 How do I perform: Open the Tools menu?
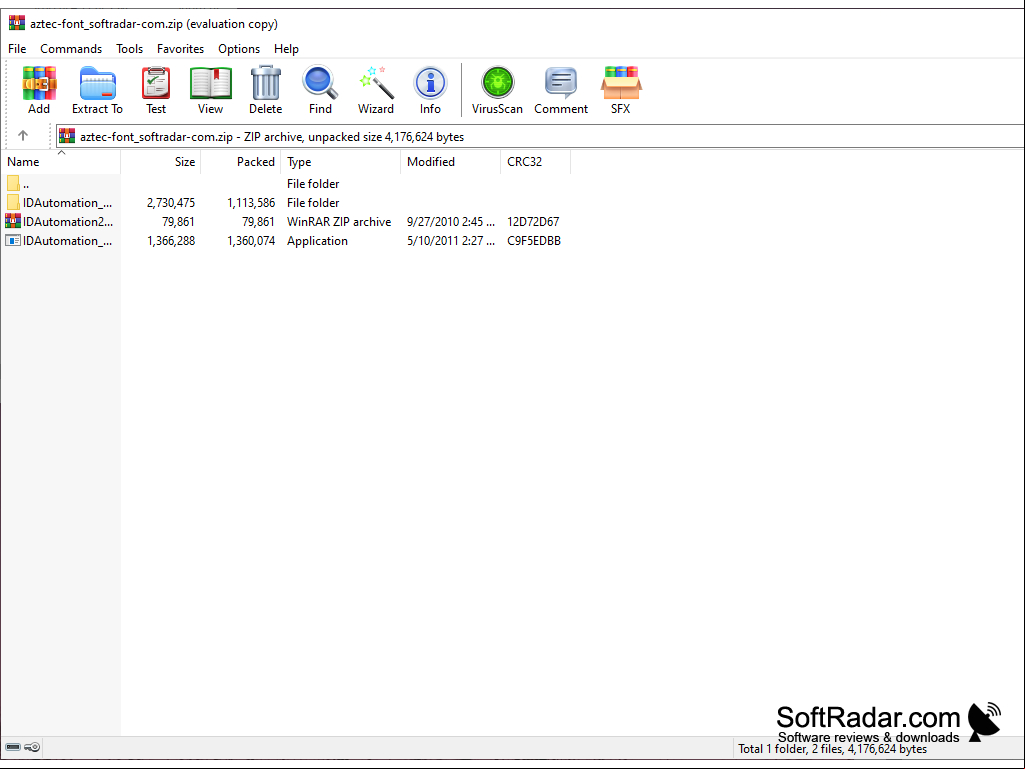[x=129, y=49]
